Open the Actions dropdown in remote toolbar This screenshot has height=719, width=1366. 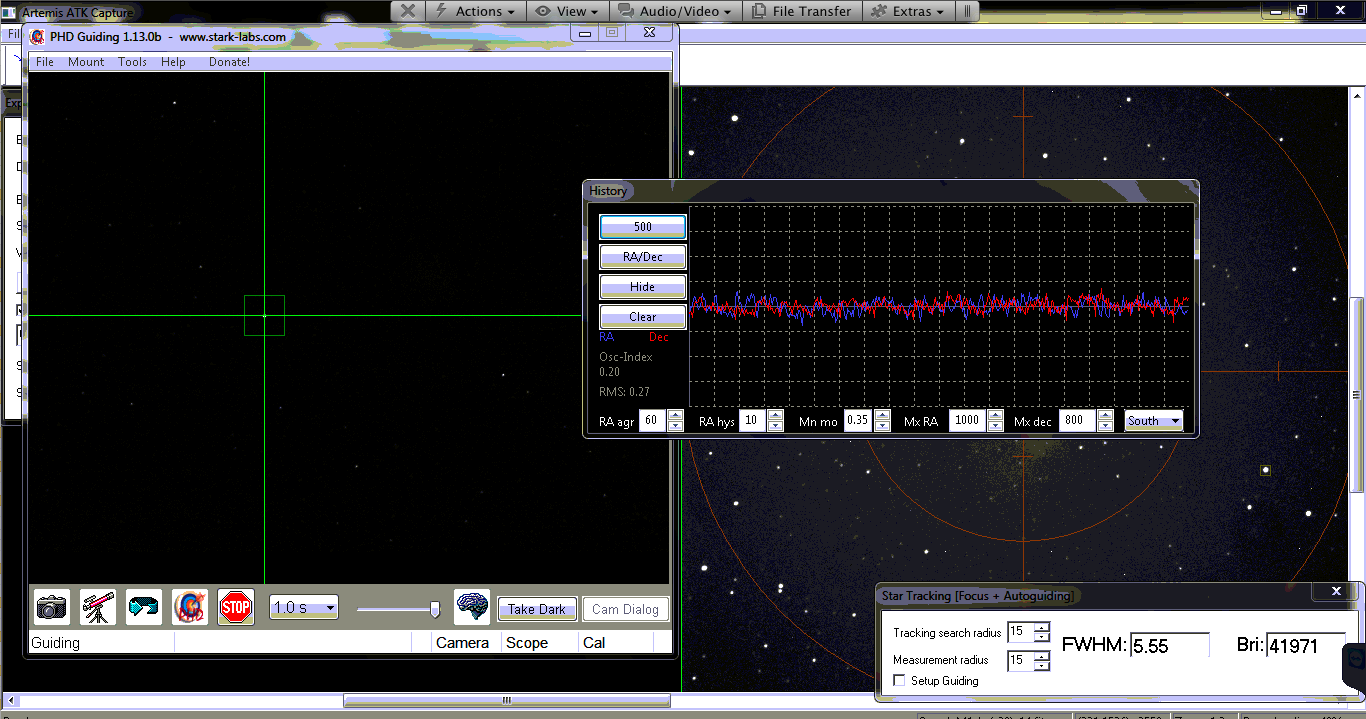pyautogui.click(x=476, y=11)
